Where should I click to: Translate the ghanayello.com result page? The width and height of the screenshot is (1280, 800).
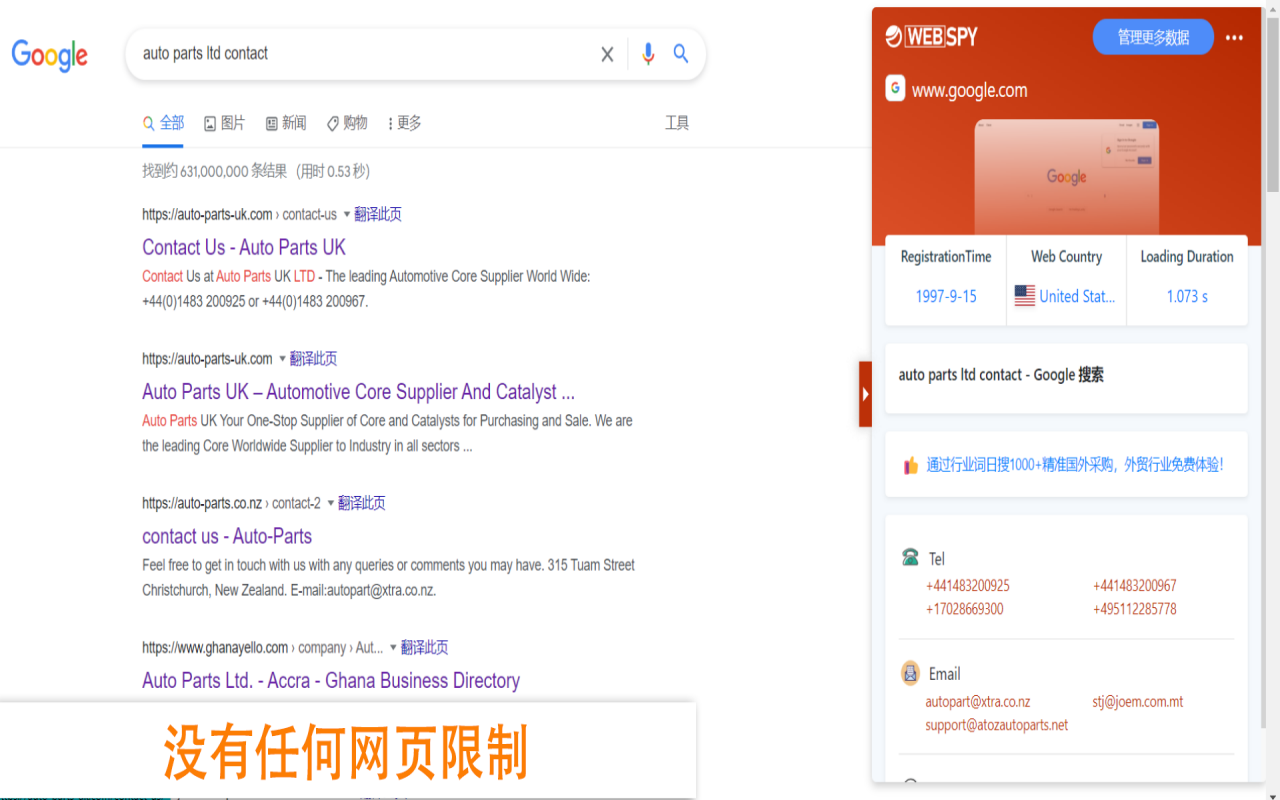pyautogui.click(x=425, y=647)
